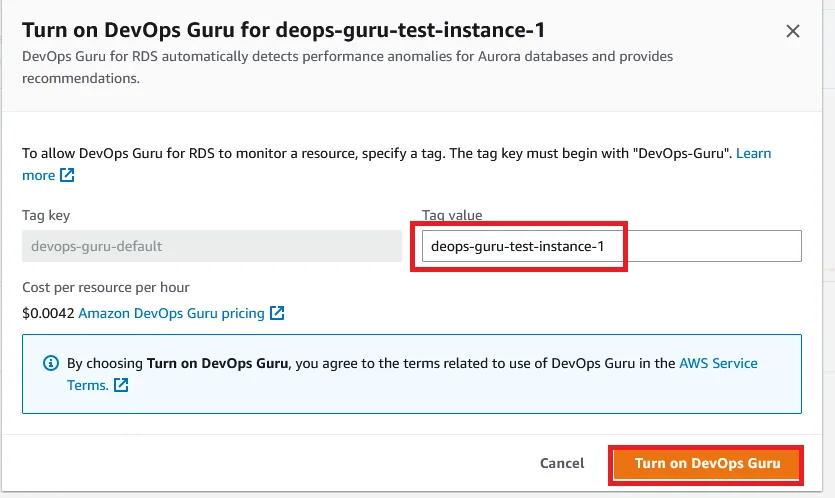Focus the Tag value input field
Image resolution: width=835 pixels, height=498 pixels.
point(611,246)
